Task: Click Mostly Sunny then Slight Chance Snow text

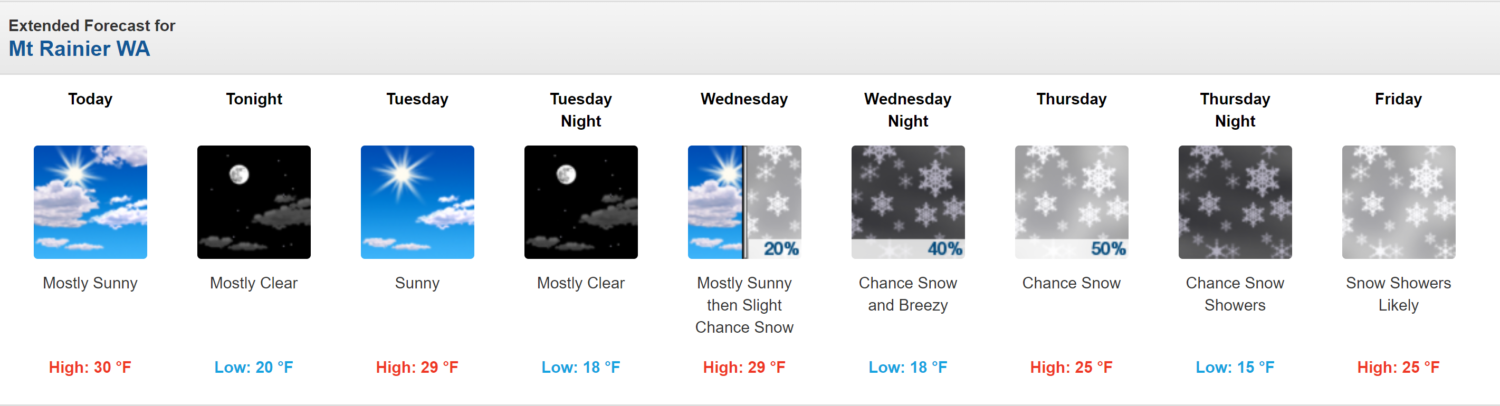Action: click(x=744, y=305)
